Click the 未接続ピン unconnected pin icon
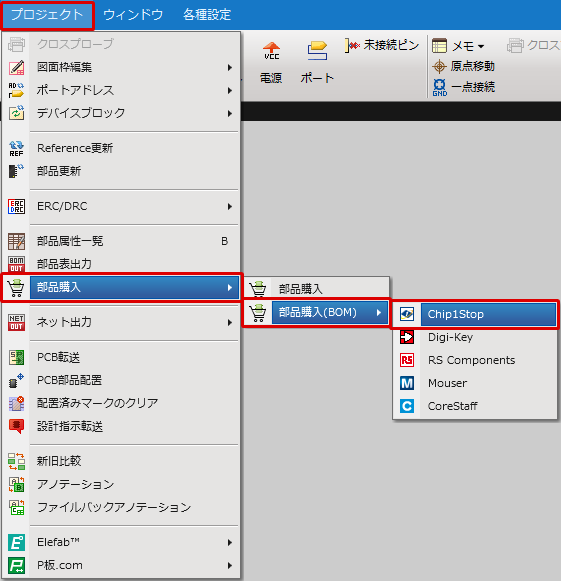The image size is (561, 581). (352, 45)
